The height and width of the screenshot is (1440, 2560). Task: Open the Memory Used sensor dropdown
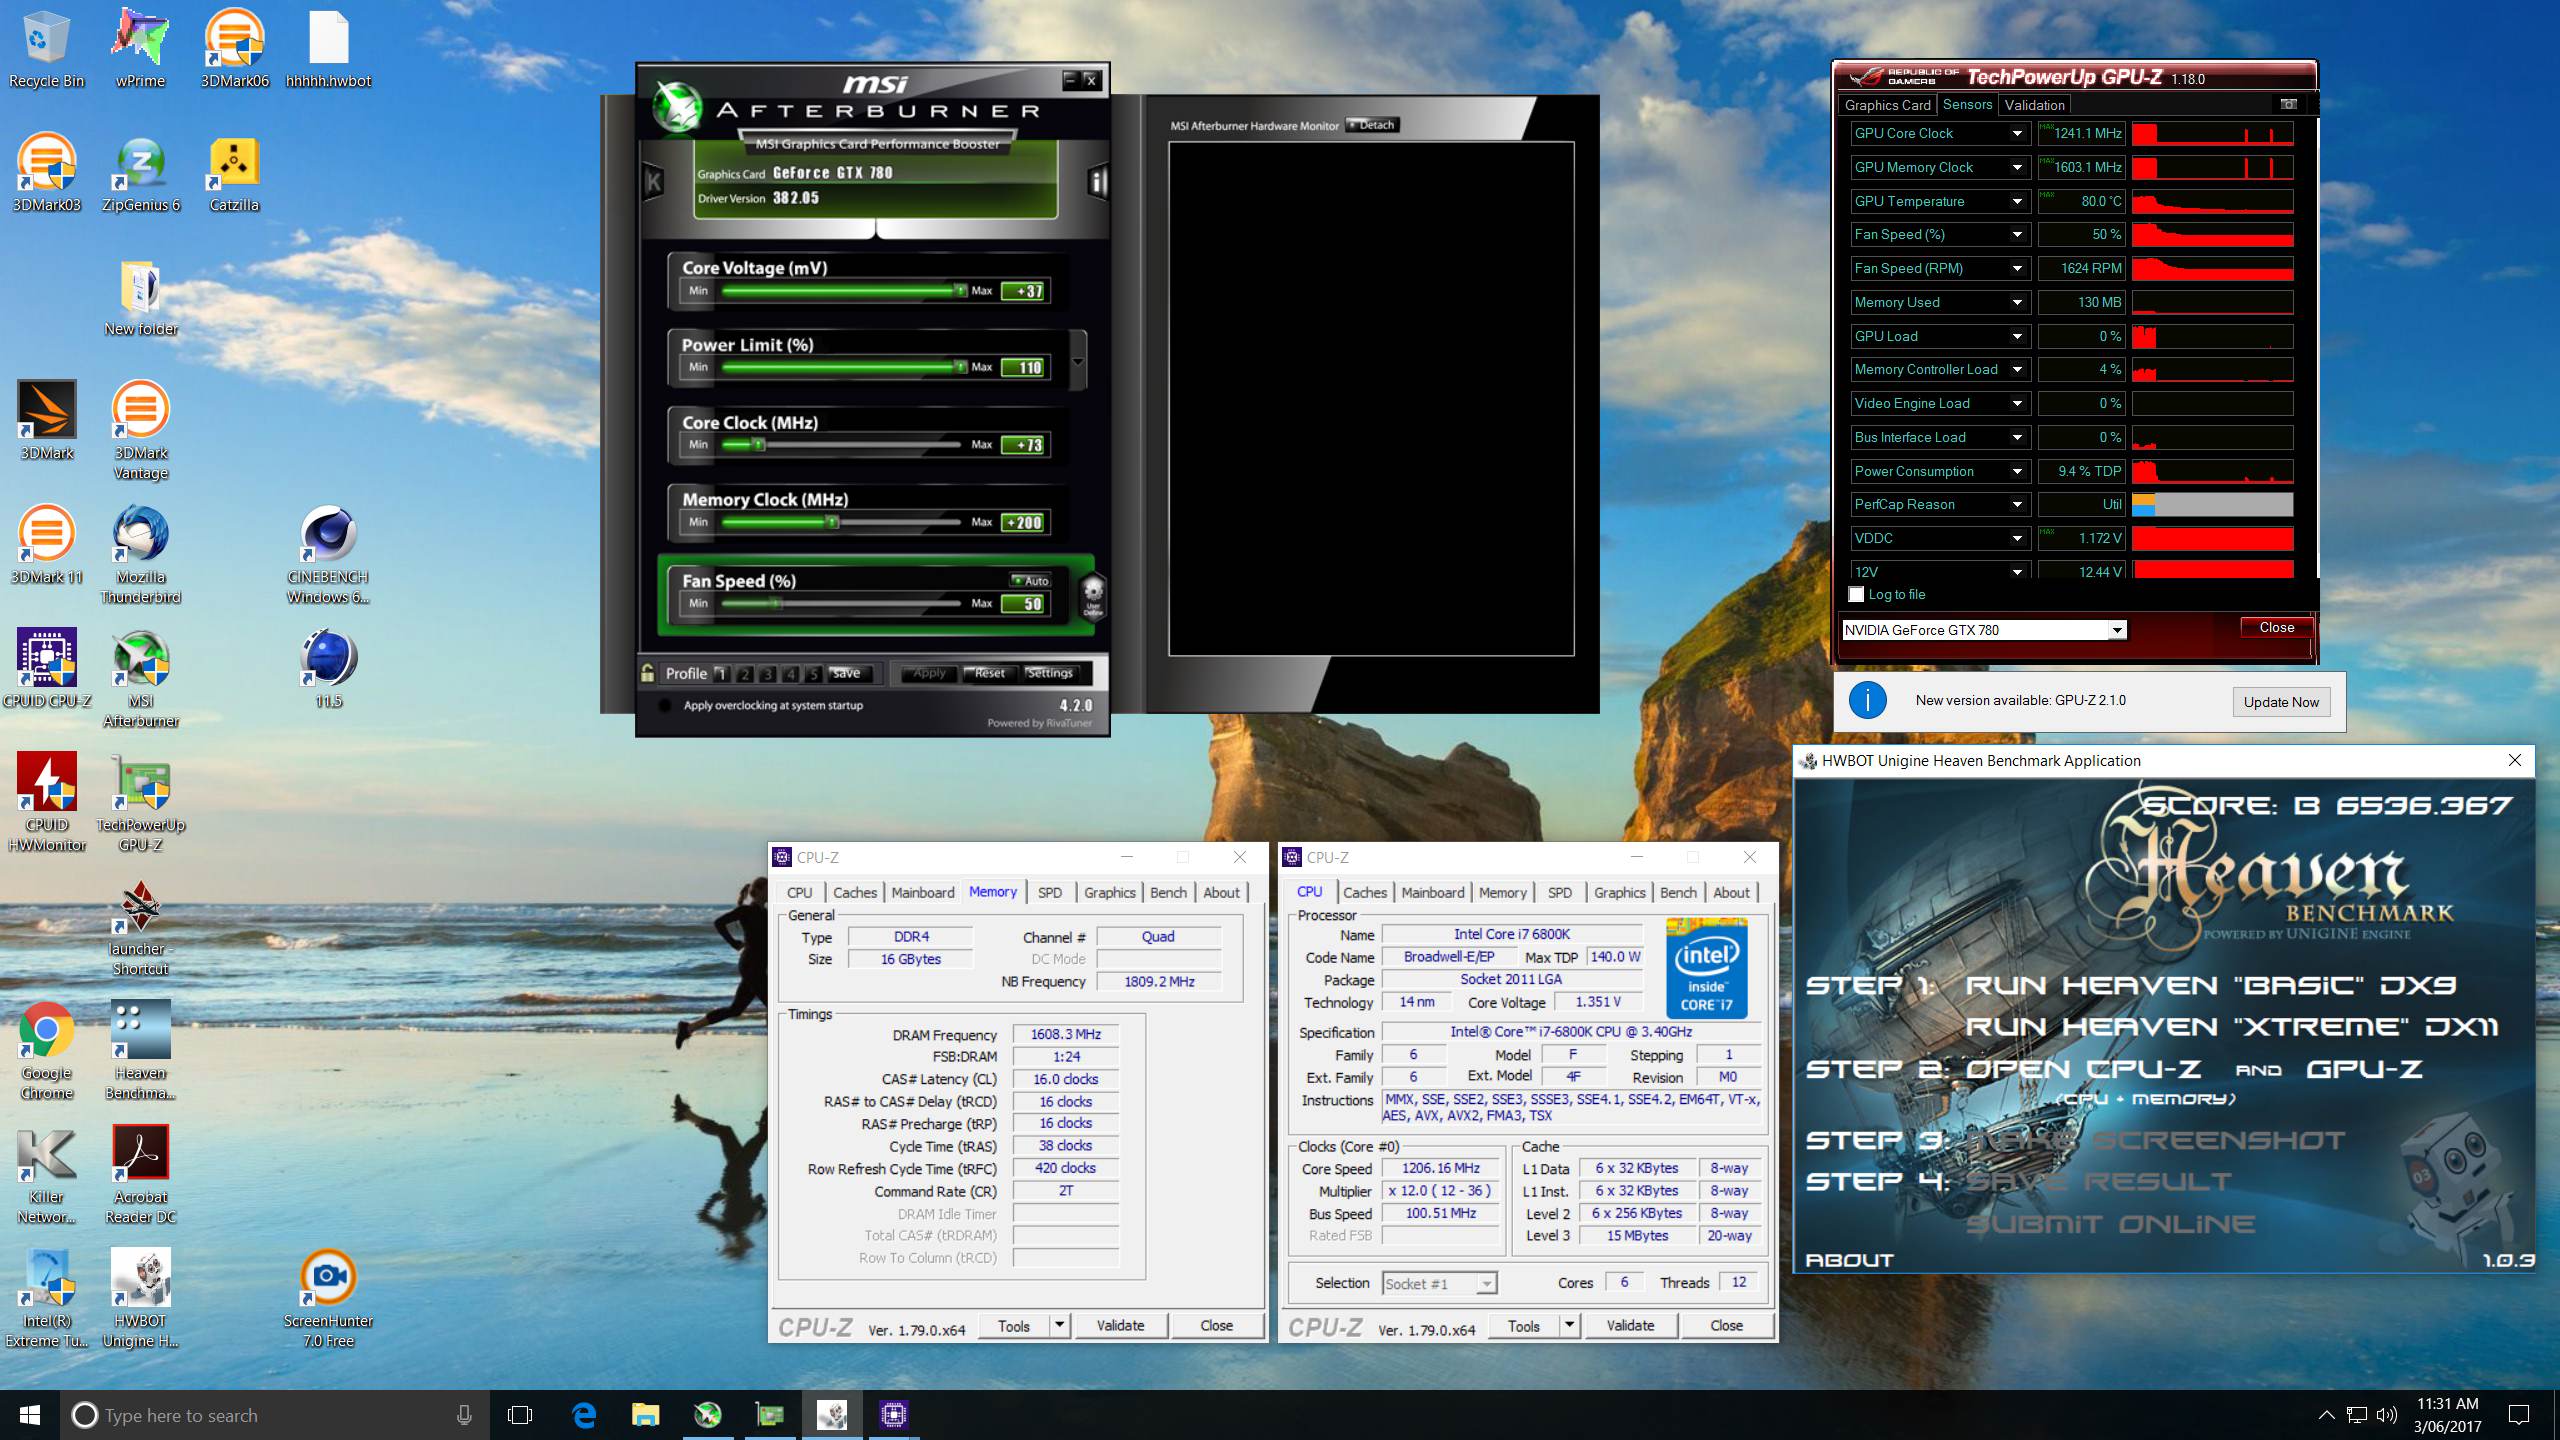coord(2017,303)
